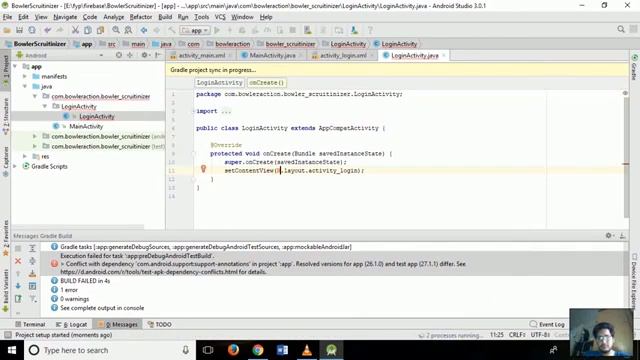Click the bowleraction breadcrumb
This screenshot has width=640, height=360.
229,44
